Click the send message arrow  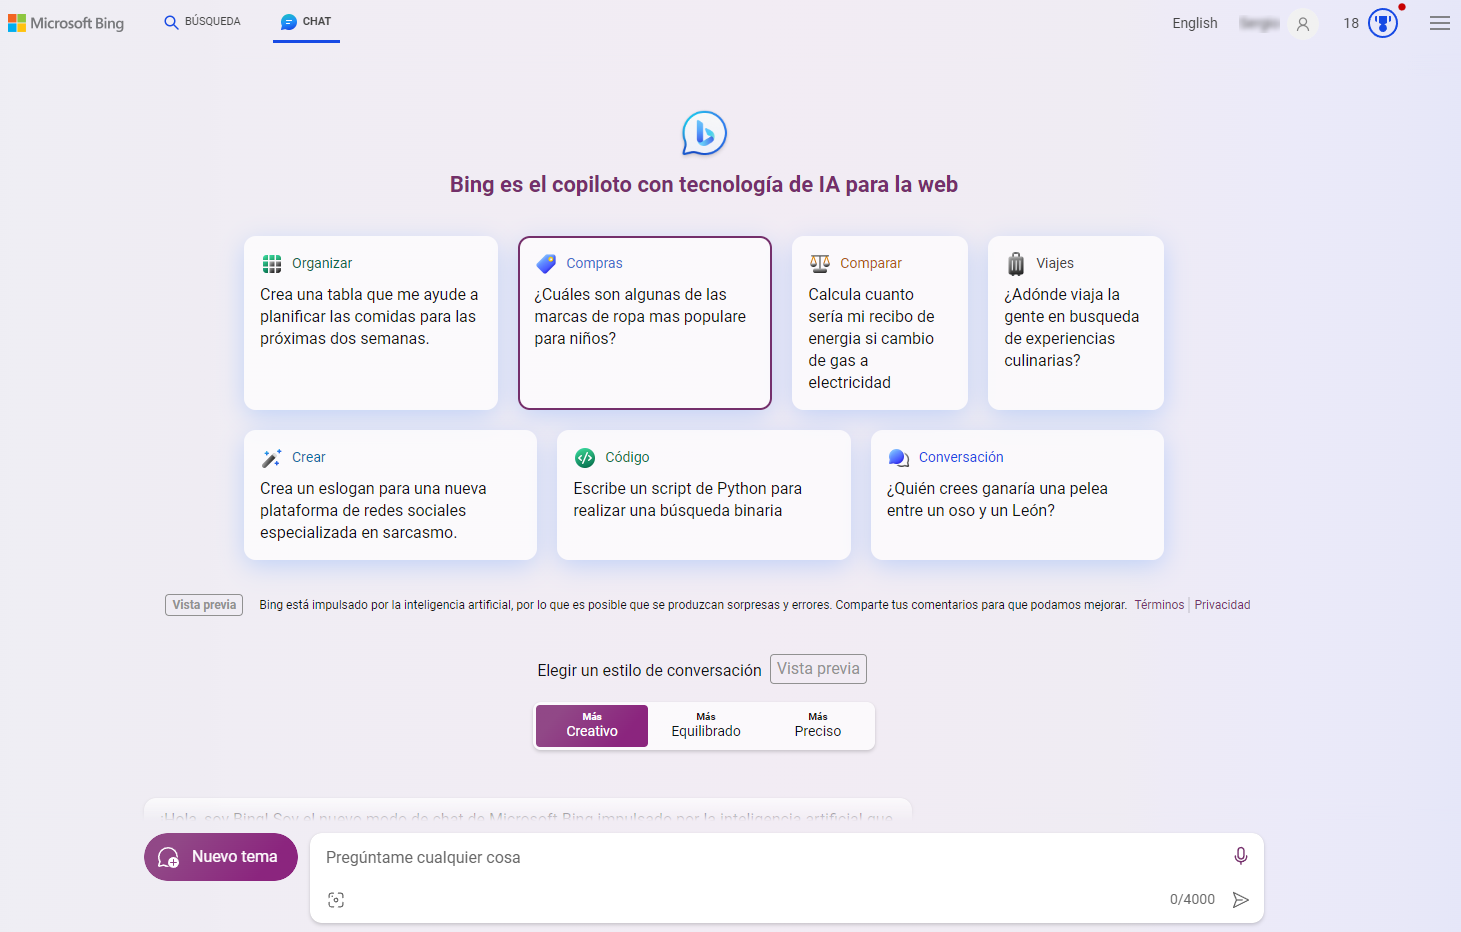coord(1241,900)
